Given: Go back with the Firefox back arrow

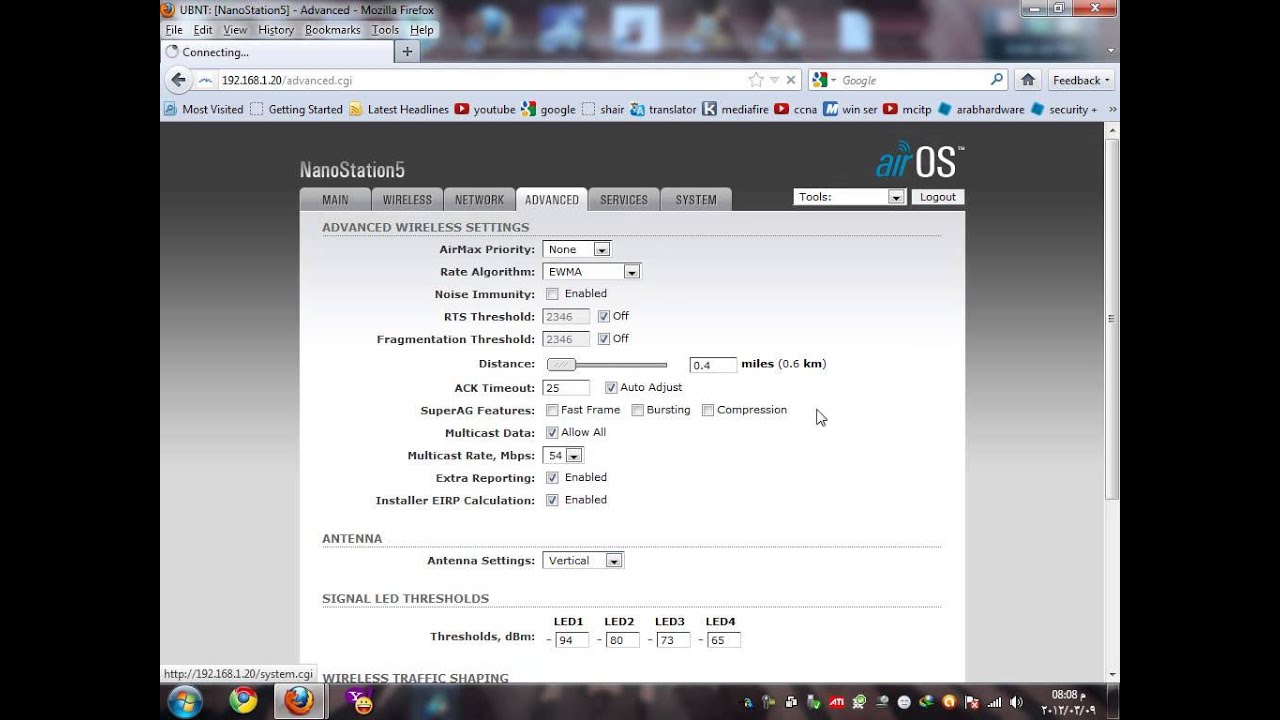Looking at the screenshot, I should pos(178,80).
